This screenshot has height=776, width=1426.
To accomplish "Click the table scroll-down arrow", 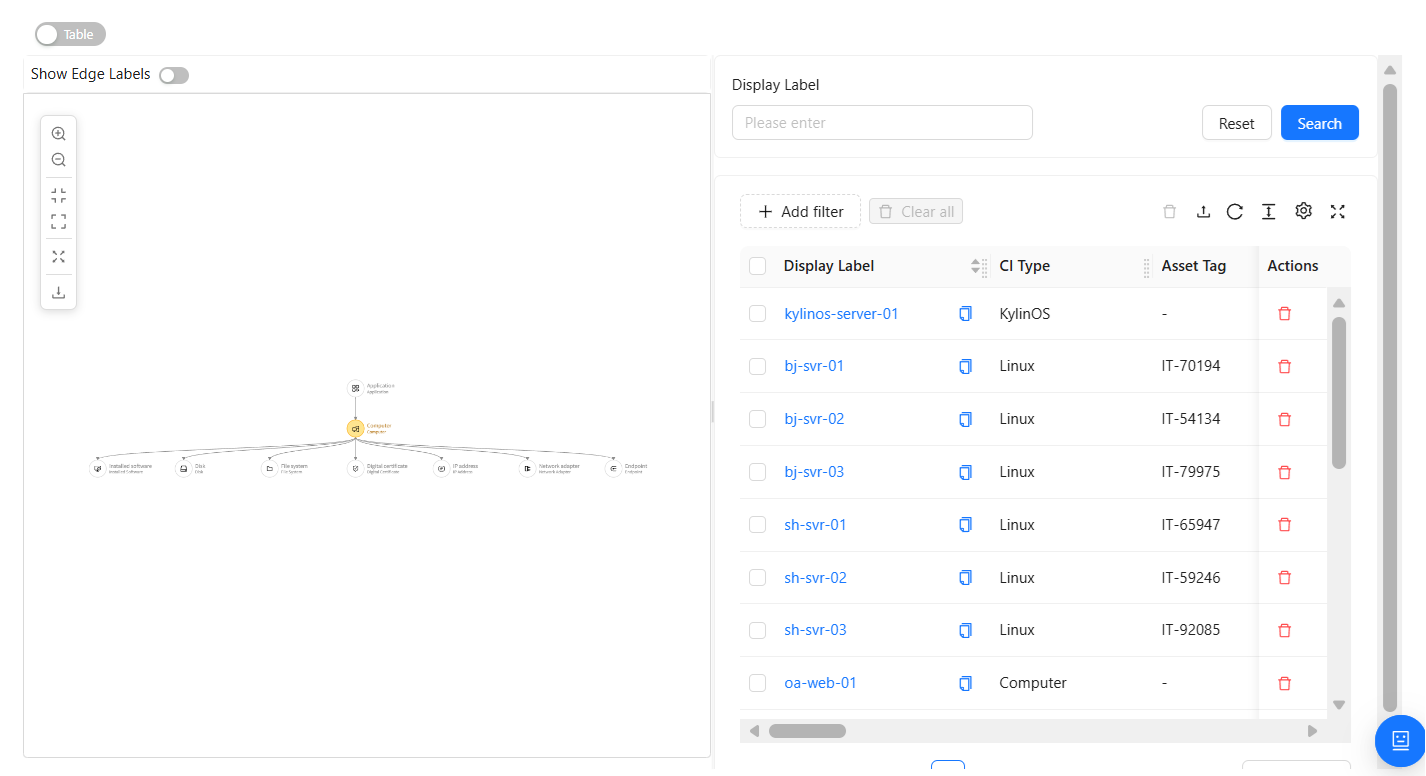I will click(x=1339, y=704).
